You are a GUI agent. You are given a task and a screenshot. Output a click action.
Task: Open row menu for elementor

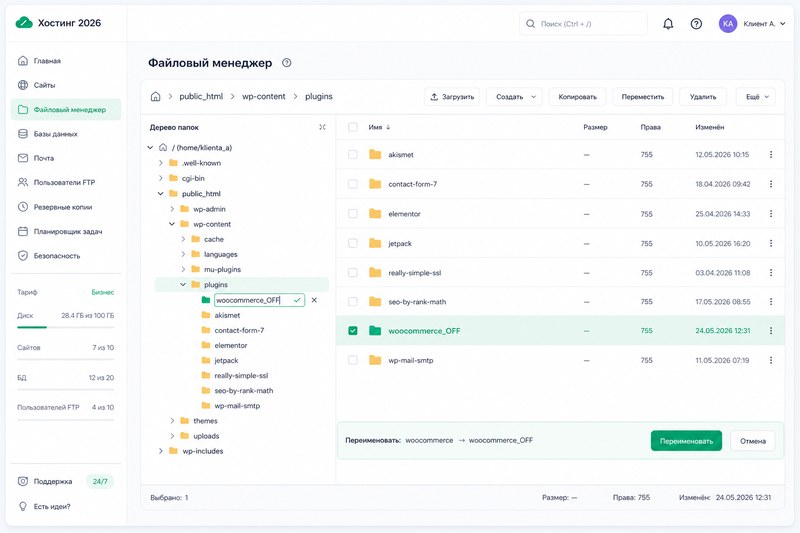pos(771,214)
